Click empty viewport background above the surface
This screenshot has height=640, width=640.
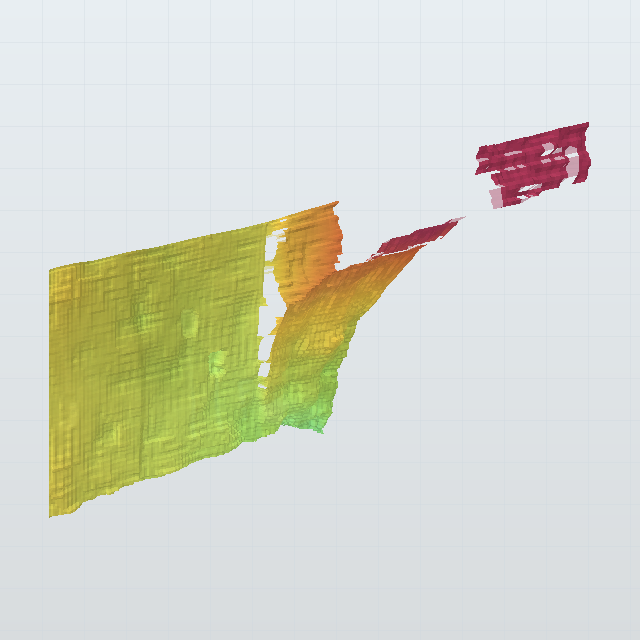coord(245,102)
